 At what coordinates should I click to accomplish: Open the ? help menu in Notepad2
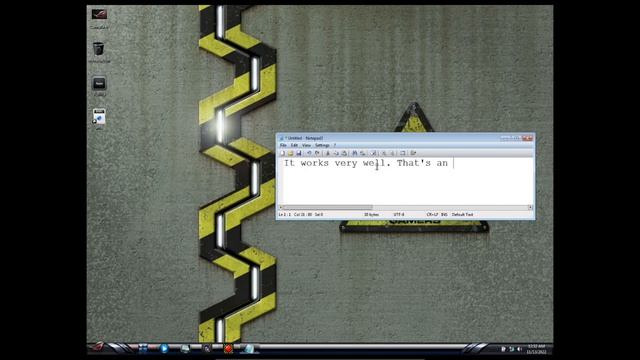pos(335,145)
